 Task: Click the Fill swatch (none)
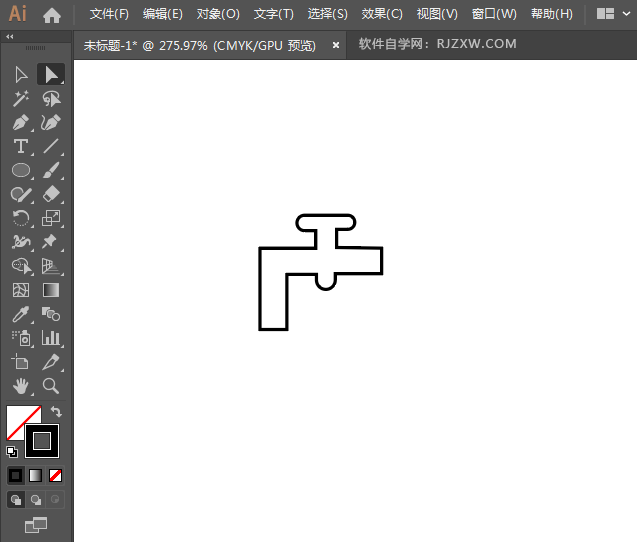coord(16,416)
